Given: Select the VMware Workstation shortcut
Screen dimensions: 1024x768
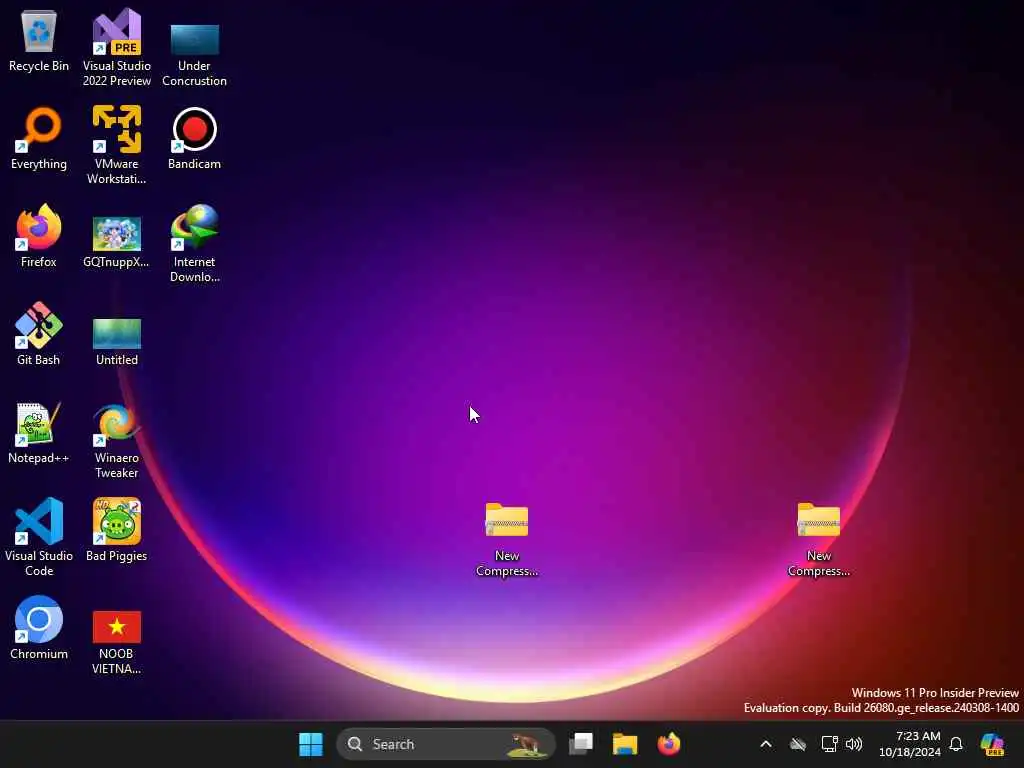Looking at the screenshot, I should coord(116,145).
